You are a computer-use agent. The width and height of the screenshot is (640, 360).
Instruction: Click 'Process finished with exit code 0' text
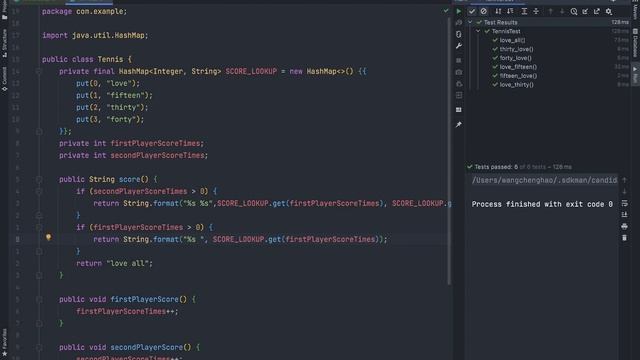(542, 204)
